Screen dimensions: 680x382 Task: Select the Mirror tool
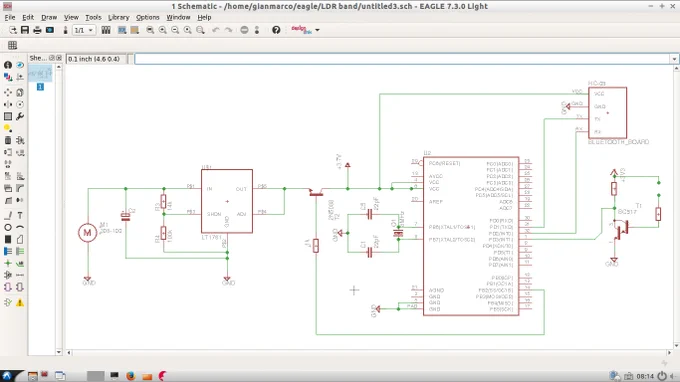[x=8, y=104]
